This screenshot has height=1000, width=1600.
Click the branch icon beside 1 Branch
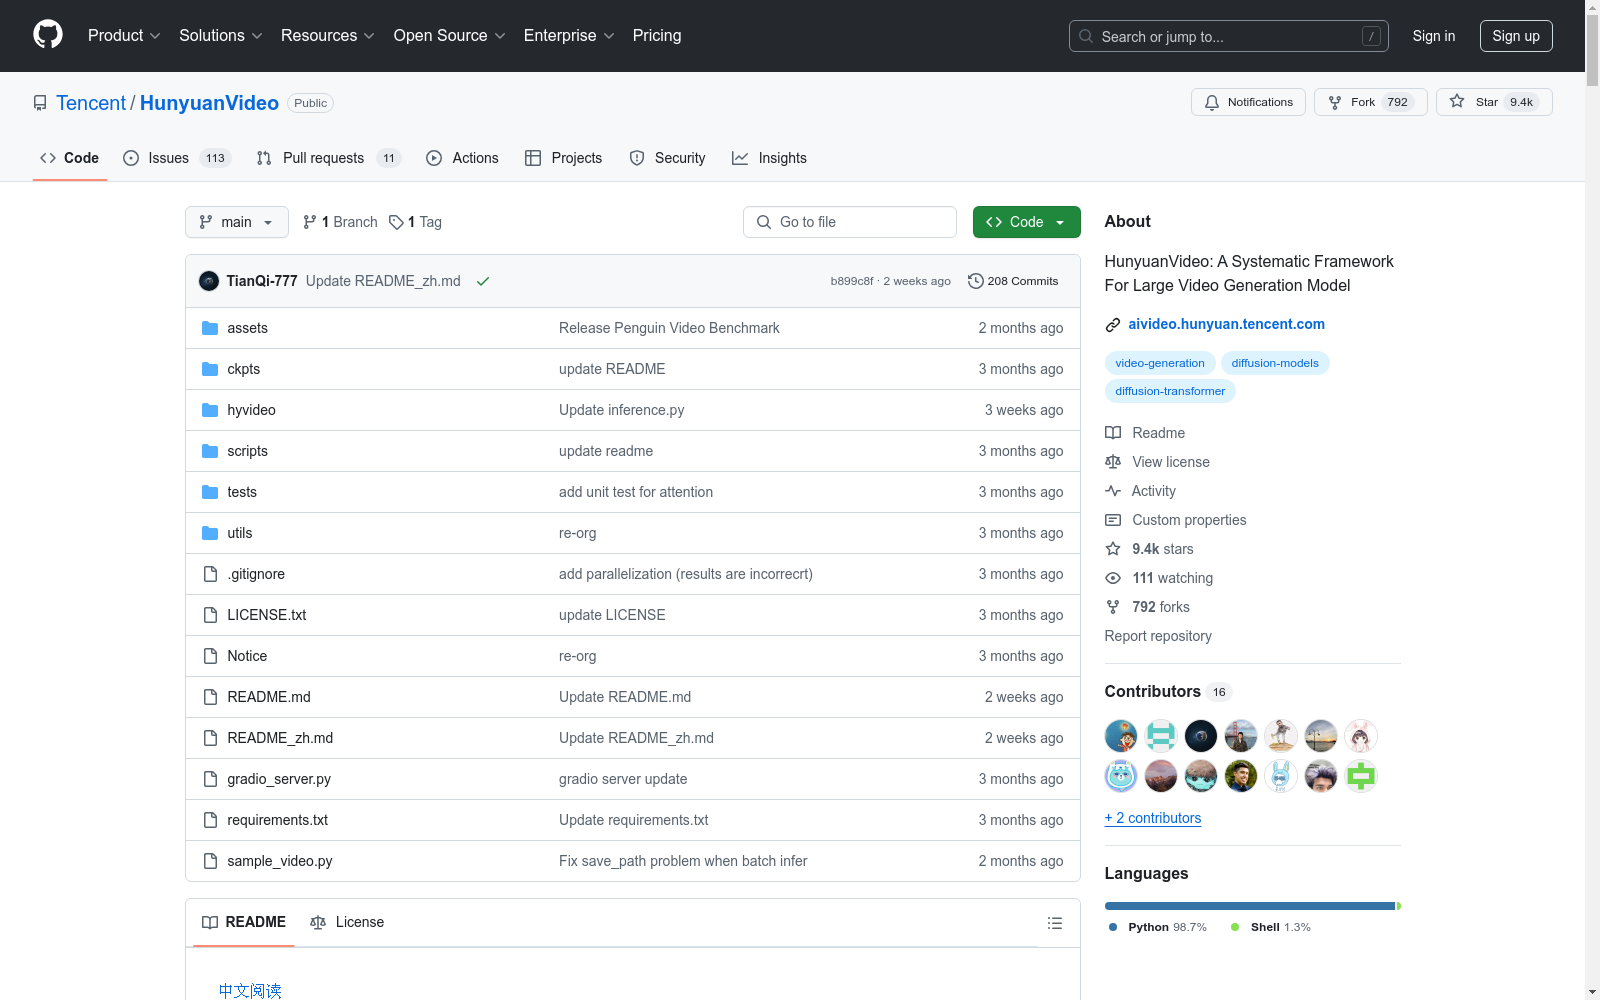click(x=310, y=222)
